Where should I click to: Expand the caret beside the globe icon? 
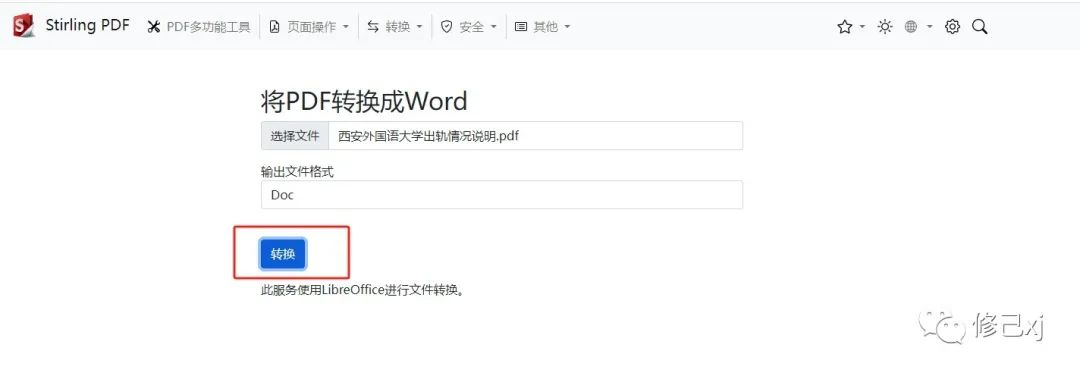(930, 28)
